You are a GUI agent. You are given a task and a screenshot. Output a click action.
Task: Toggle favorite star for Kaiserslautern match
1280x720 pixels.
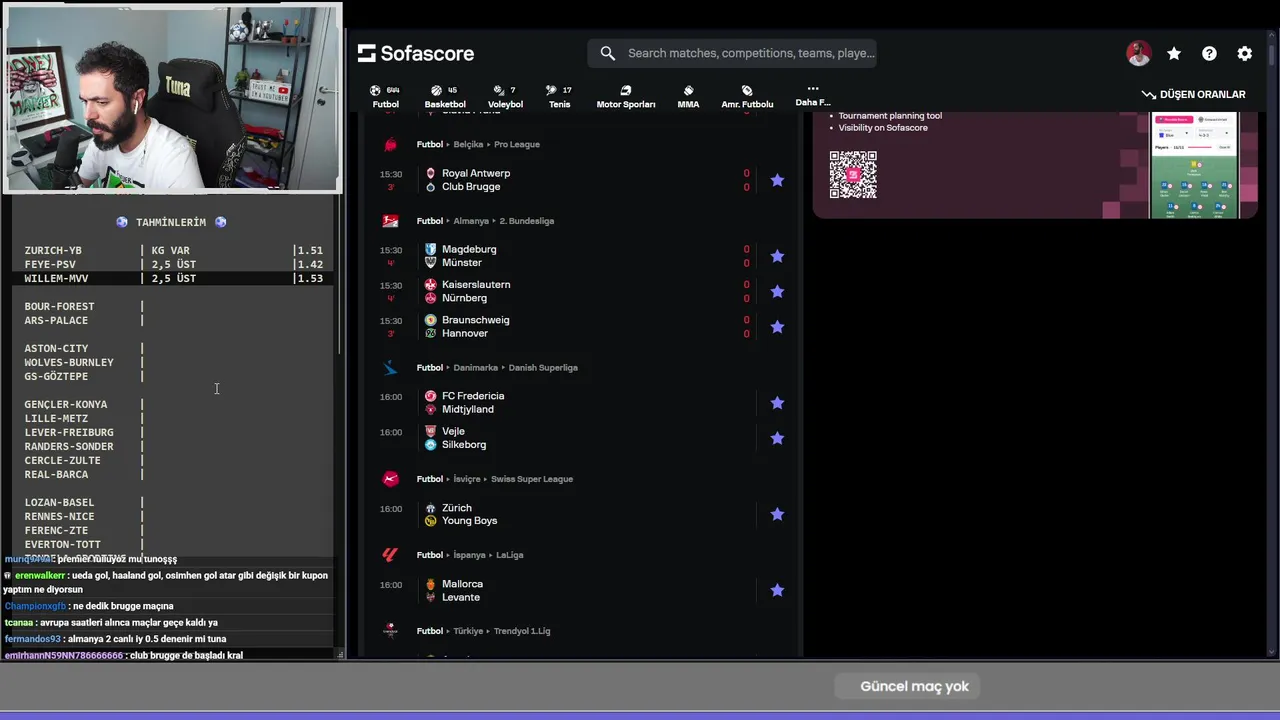tap(777, 291)
